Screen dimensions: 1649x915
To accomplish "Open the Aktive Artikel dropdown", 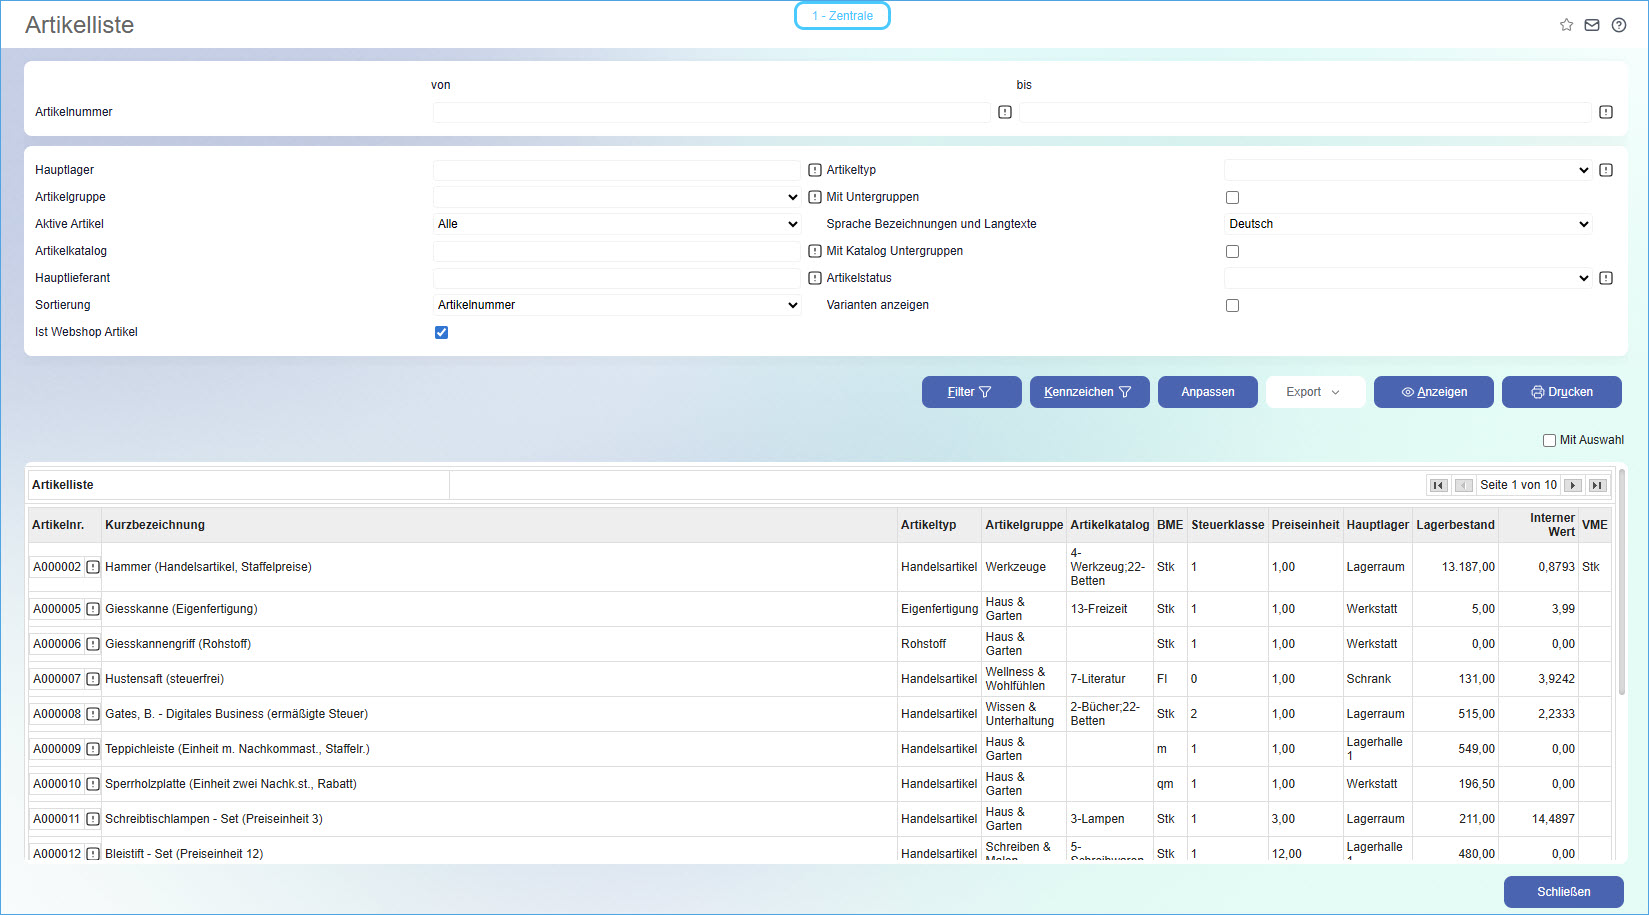I will pyautogui.click(x=617, y=224).
